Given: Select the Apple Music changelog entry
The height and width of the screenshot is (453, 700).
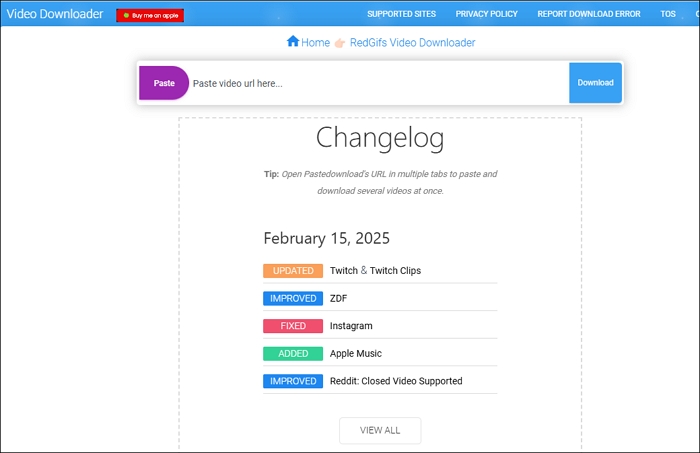Looking at the screenshot, I should pyautogui.click(x=356, y=354).
